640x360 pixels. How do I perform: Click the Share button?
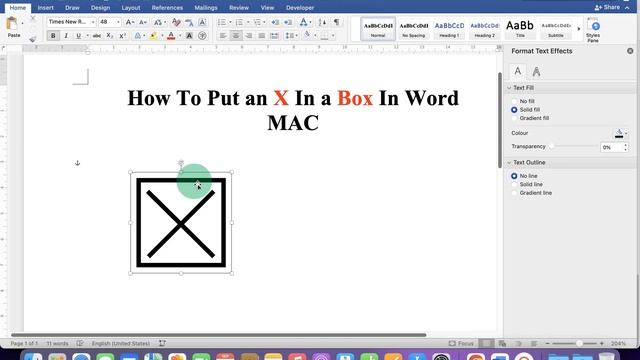(x=607, y=7)
